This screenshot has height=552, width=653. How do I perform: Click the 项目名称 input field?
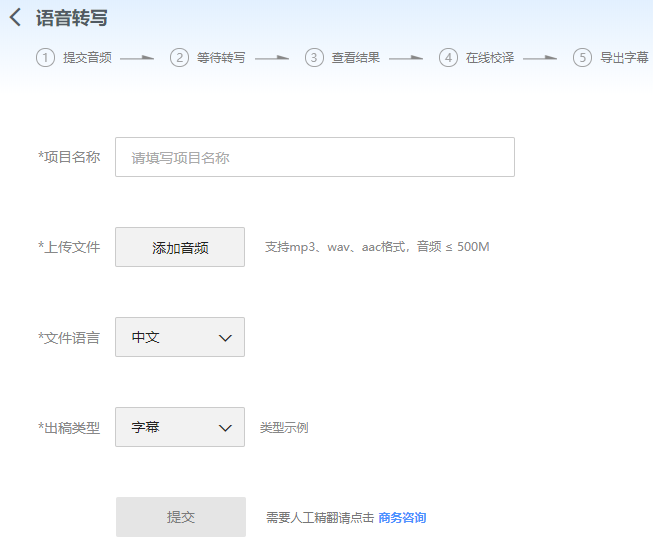[315, 157]
